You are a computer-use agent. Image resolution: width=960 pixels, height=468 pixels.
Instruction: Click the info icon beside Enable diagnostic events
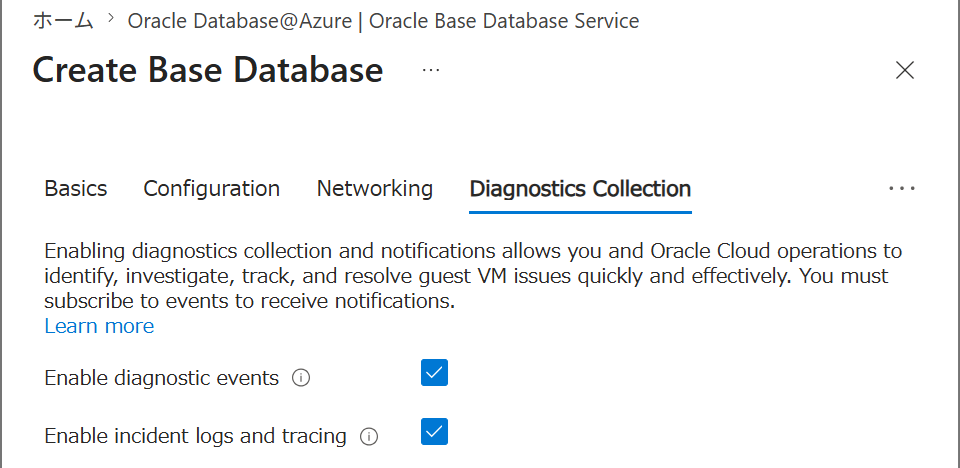click(301, 378)
